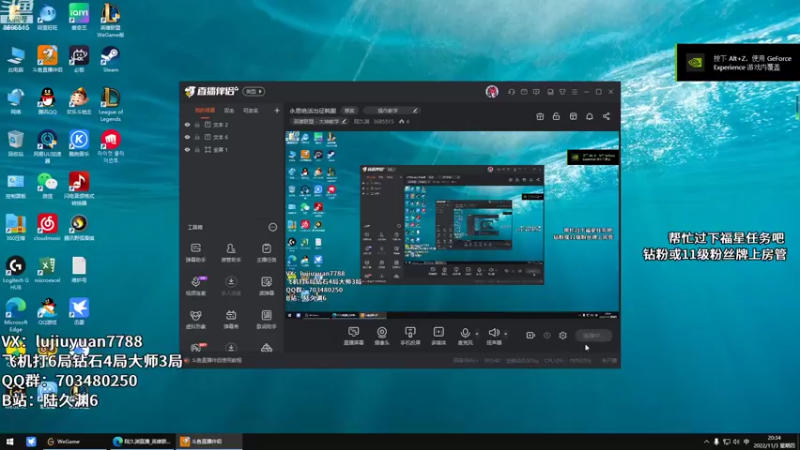Add 手机投屏 phone cast source
Viewport: 800px width, 450px height.
coord(410,336)
